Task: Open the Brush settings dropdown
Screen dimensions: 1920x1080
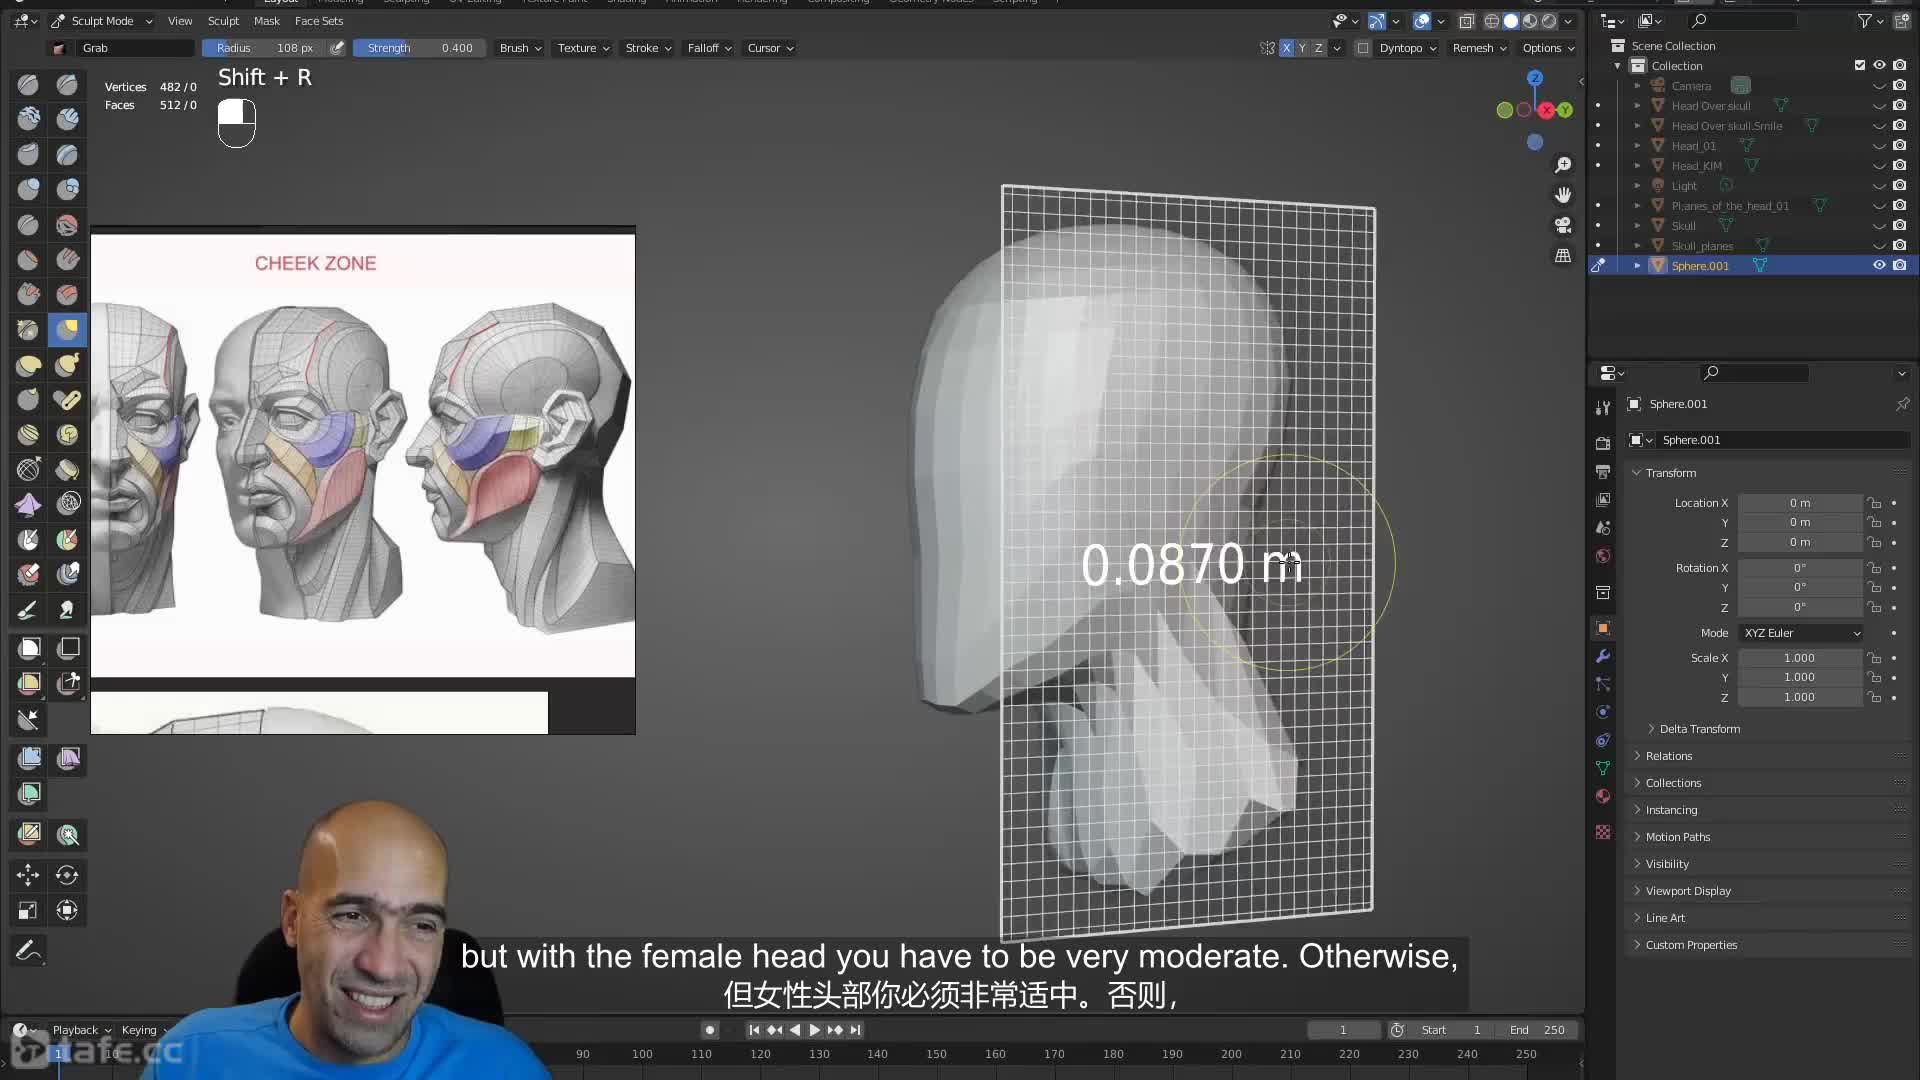Action: tap(520, 48)
